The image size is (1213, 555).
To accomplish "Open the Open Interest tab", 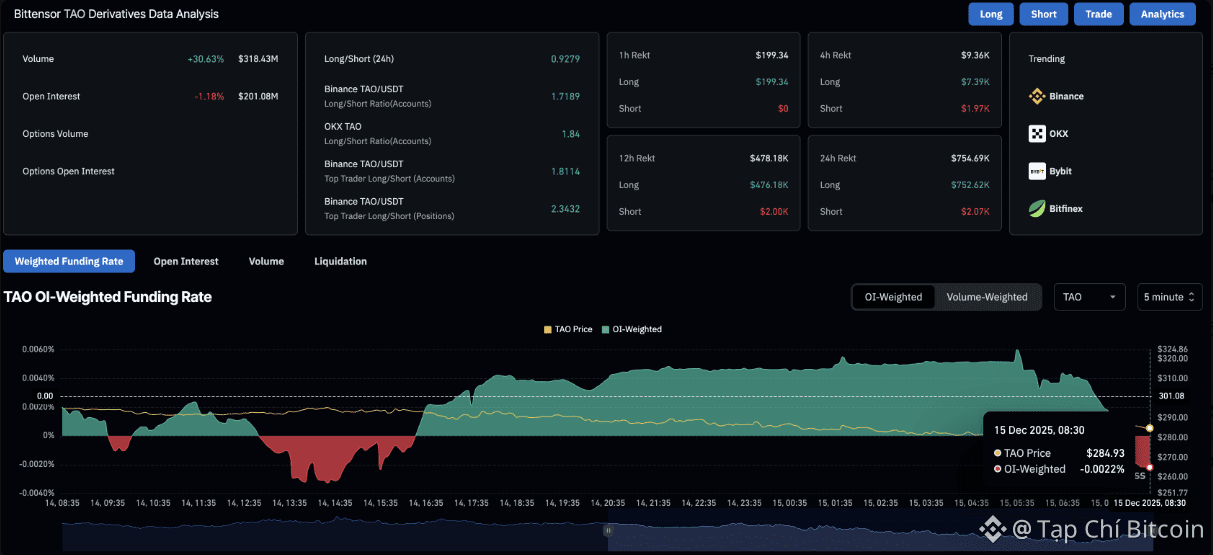I will tap(186, 261).
